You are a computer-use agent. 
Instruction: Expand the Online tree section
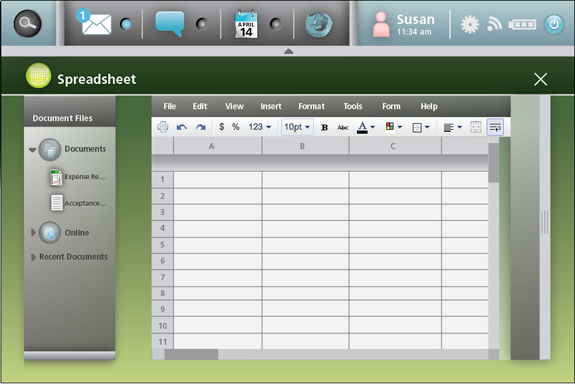[x=33, y=233]
